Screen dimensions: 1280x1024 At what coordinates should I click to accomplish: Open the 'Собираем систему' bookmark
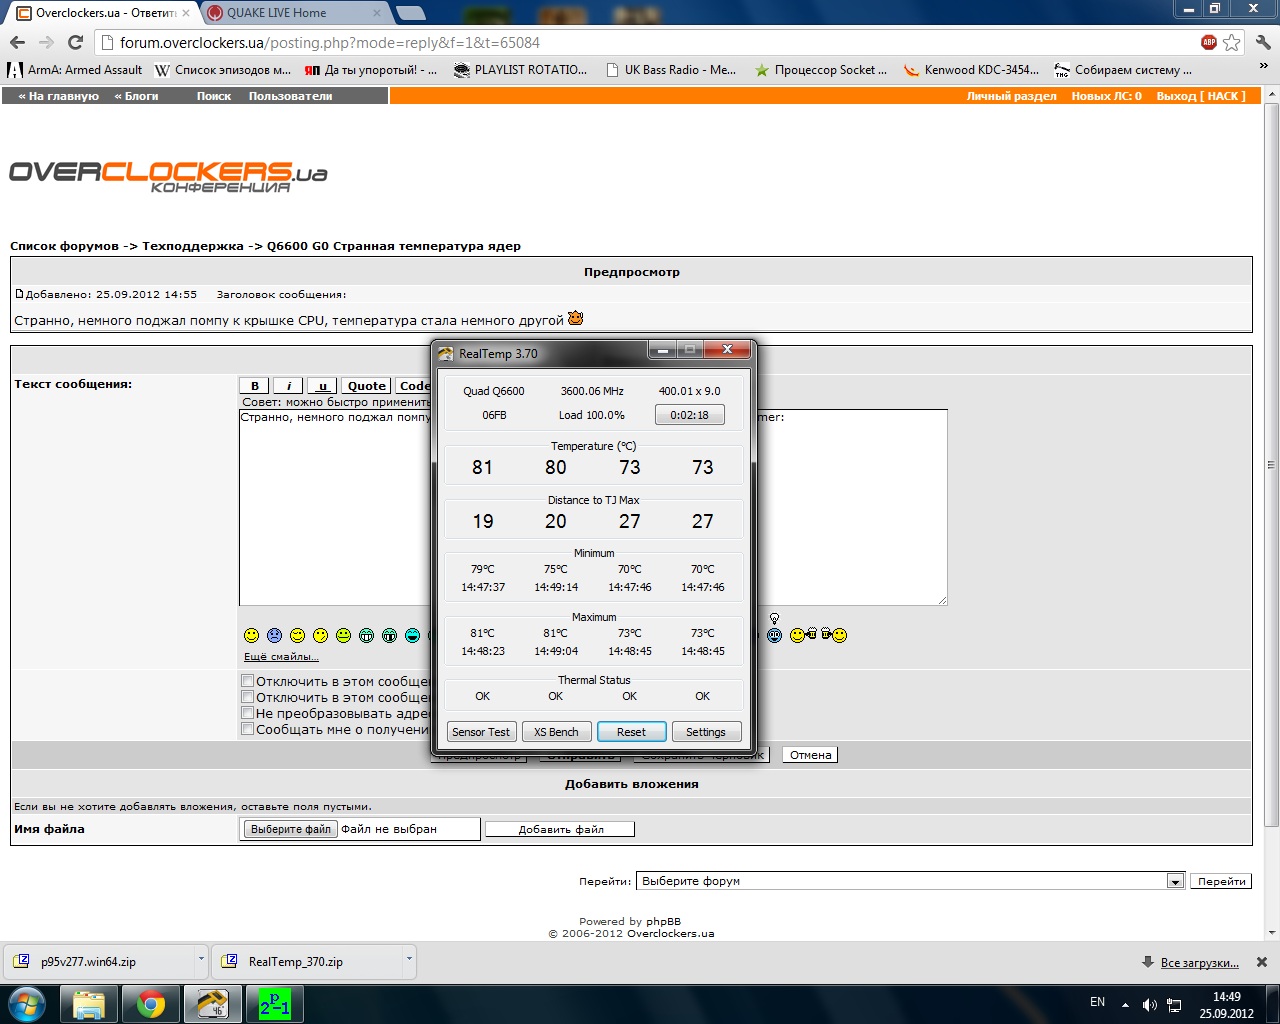(x=1123, y=70)
